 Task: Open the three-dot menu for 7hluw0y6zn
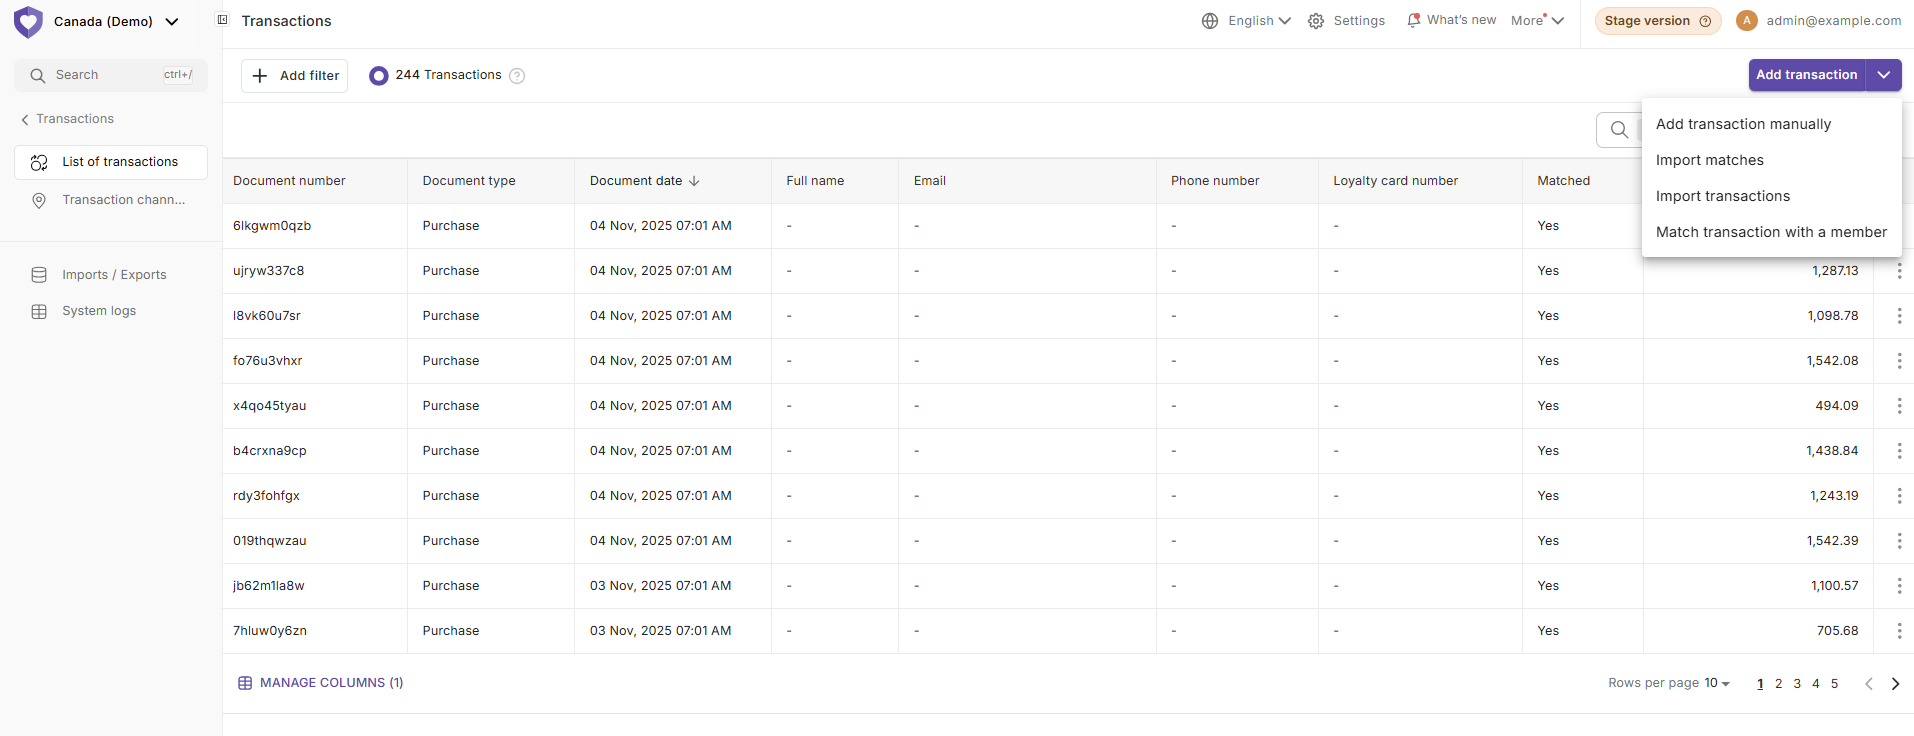(x=1898, y=631)
